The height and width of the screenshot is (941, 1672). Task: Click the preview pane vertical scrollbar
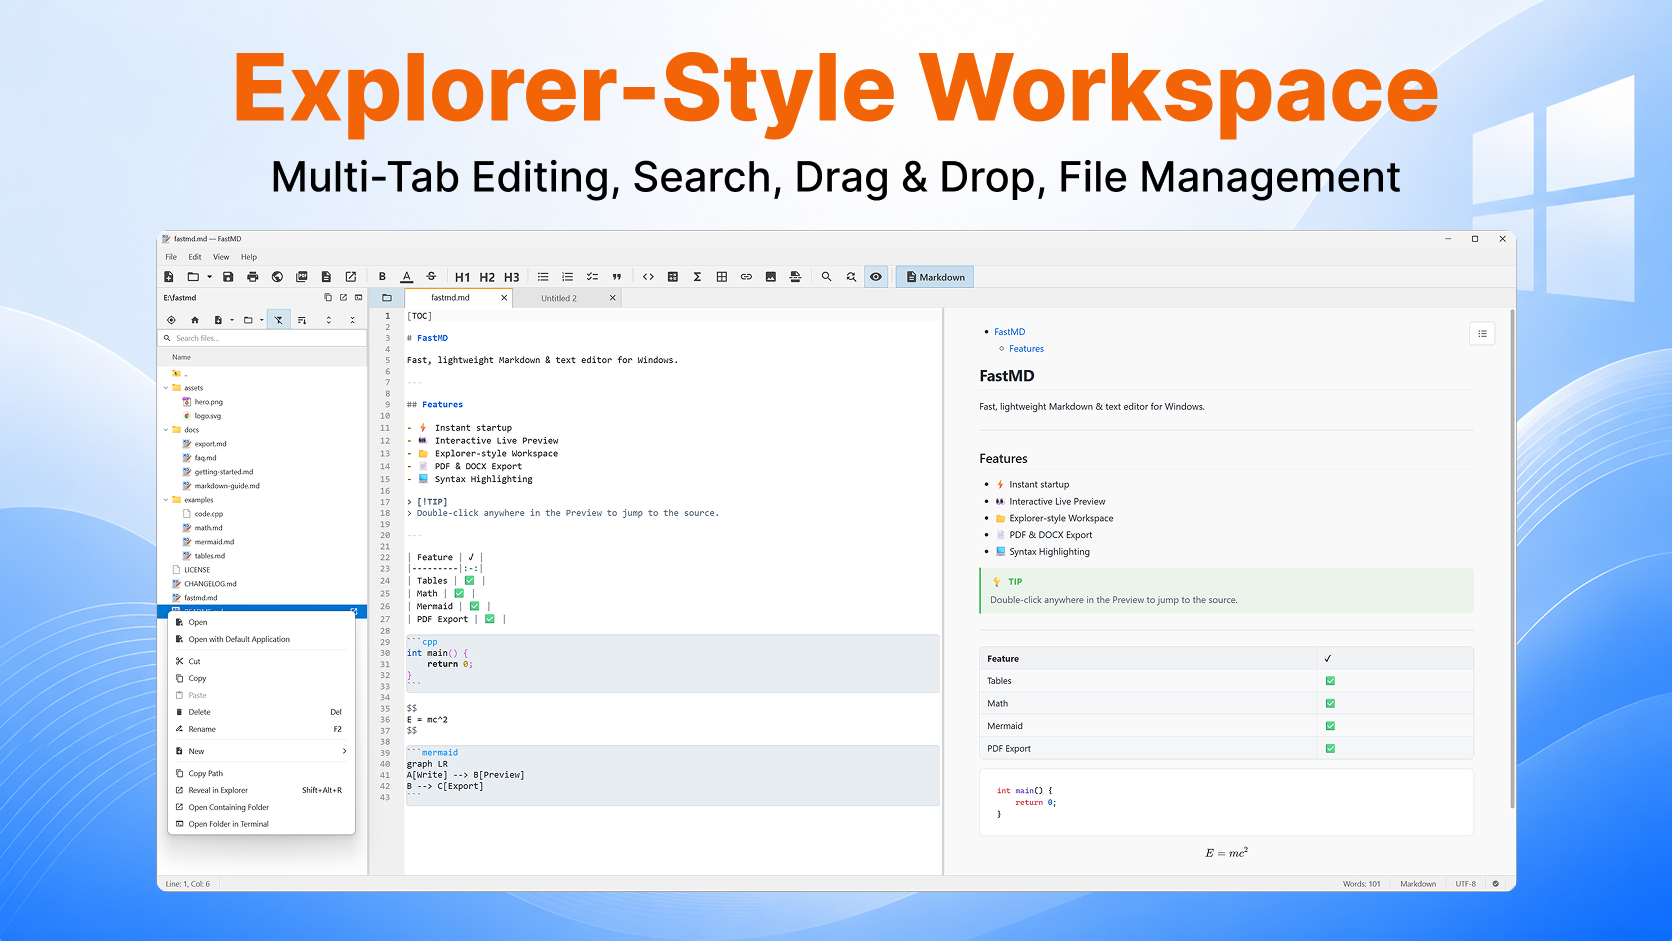[1512, 560]
